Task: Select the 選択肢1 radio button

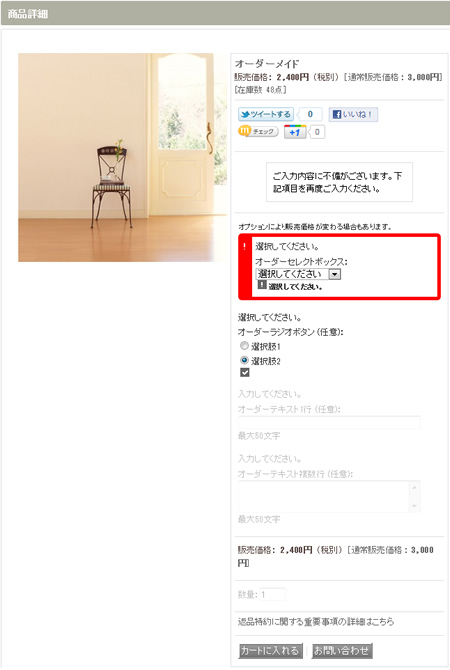Action: tap(244, 346)
